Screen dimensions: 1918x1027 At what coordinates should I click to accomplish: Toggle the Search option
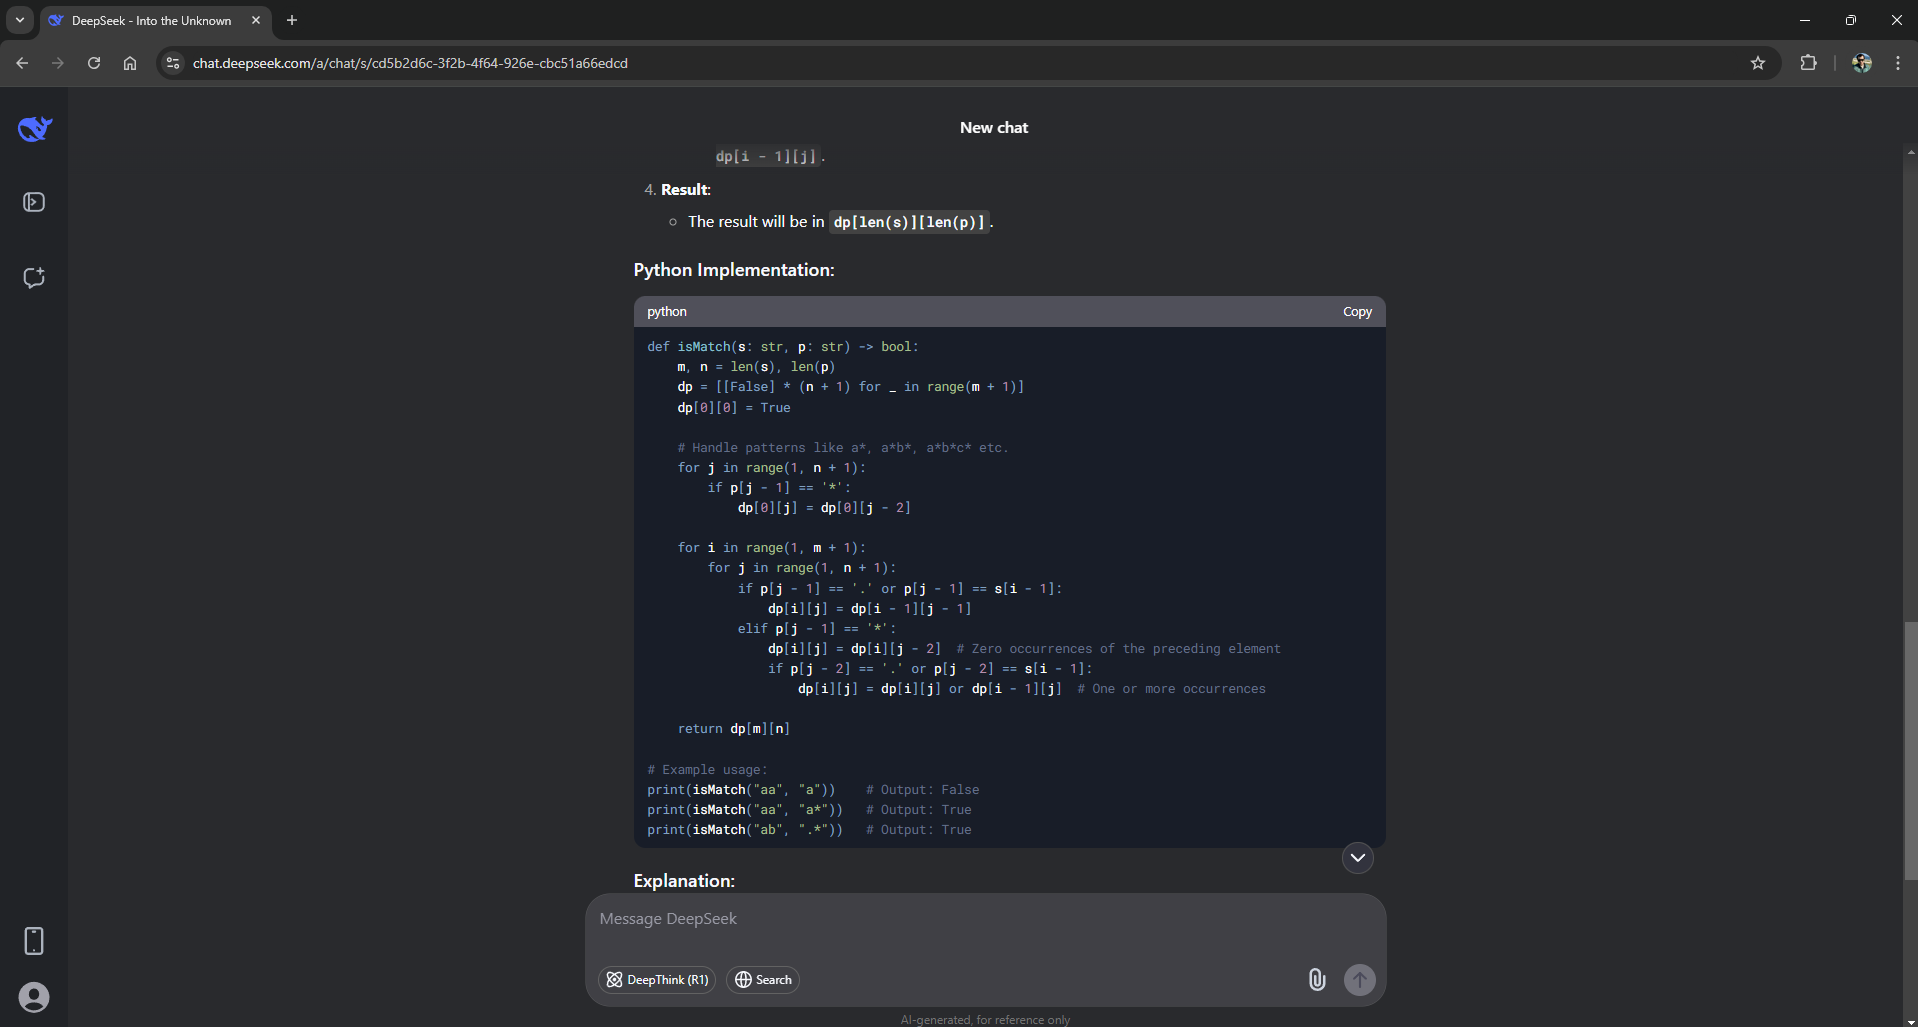coord(763,980)
